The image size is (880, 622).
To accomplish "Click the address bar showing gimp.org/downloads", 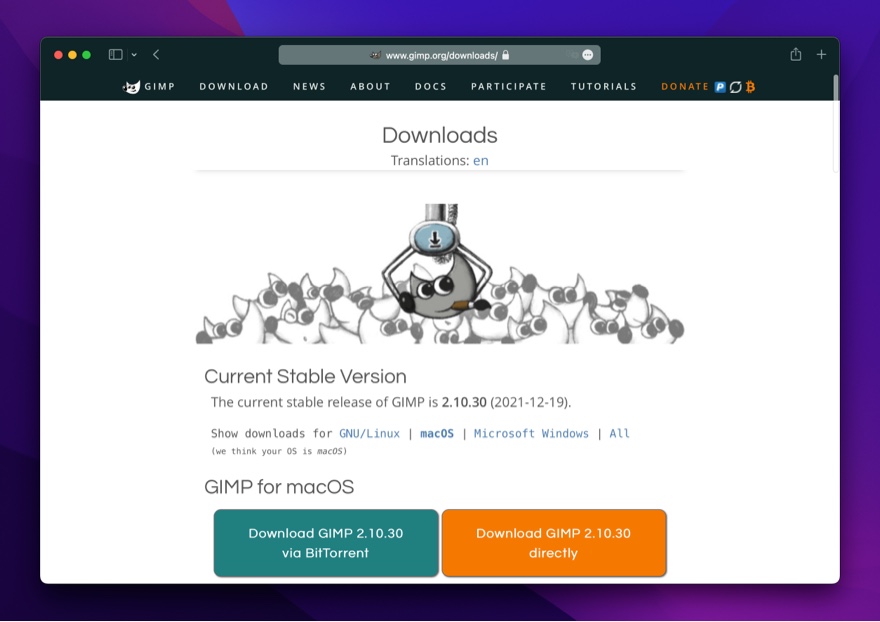I will 439,55.
